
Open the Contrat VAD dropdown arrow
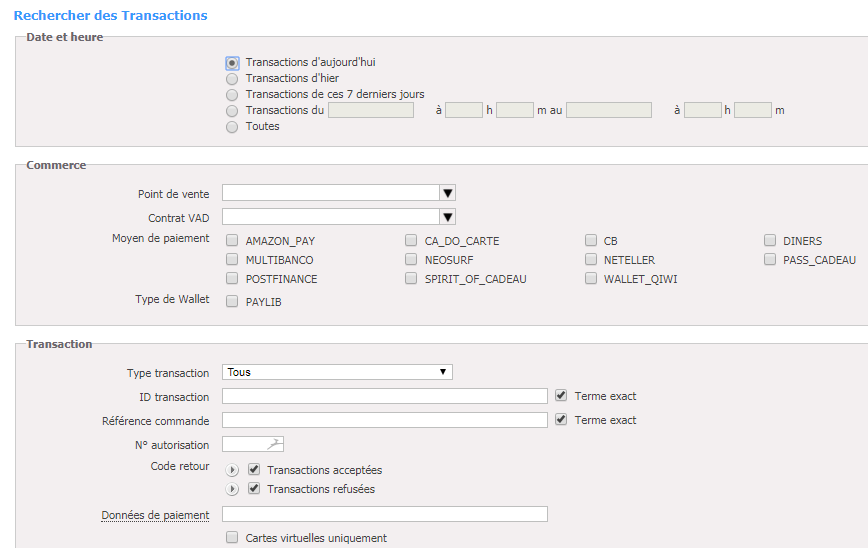tap(448, 217)
